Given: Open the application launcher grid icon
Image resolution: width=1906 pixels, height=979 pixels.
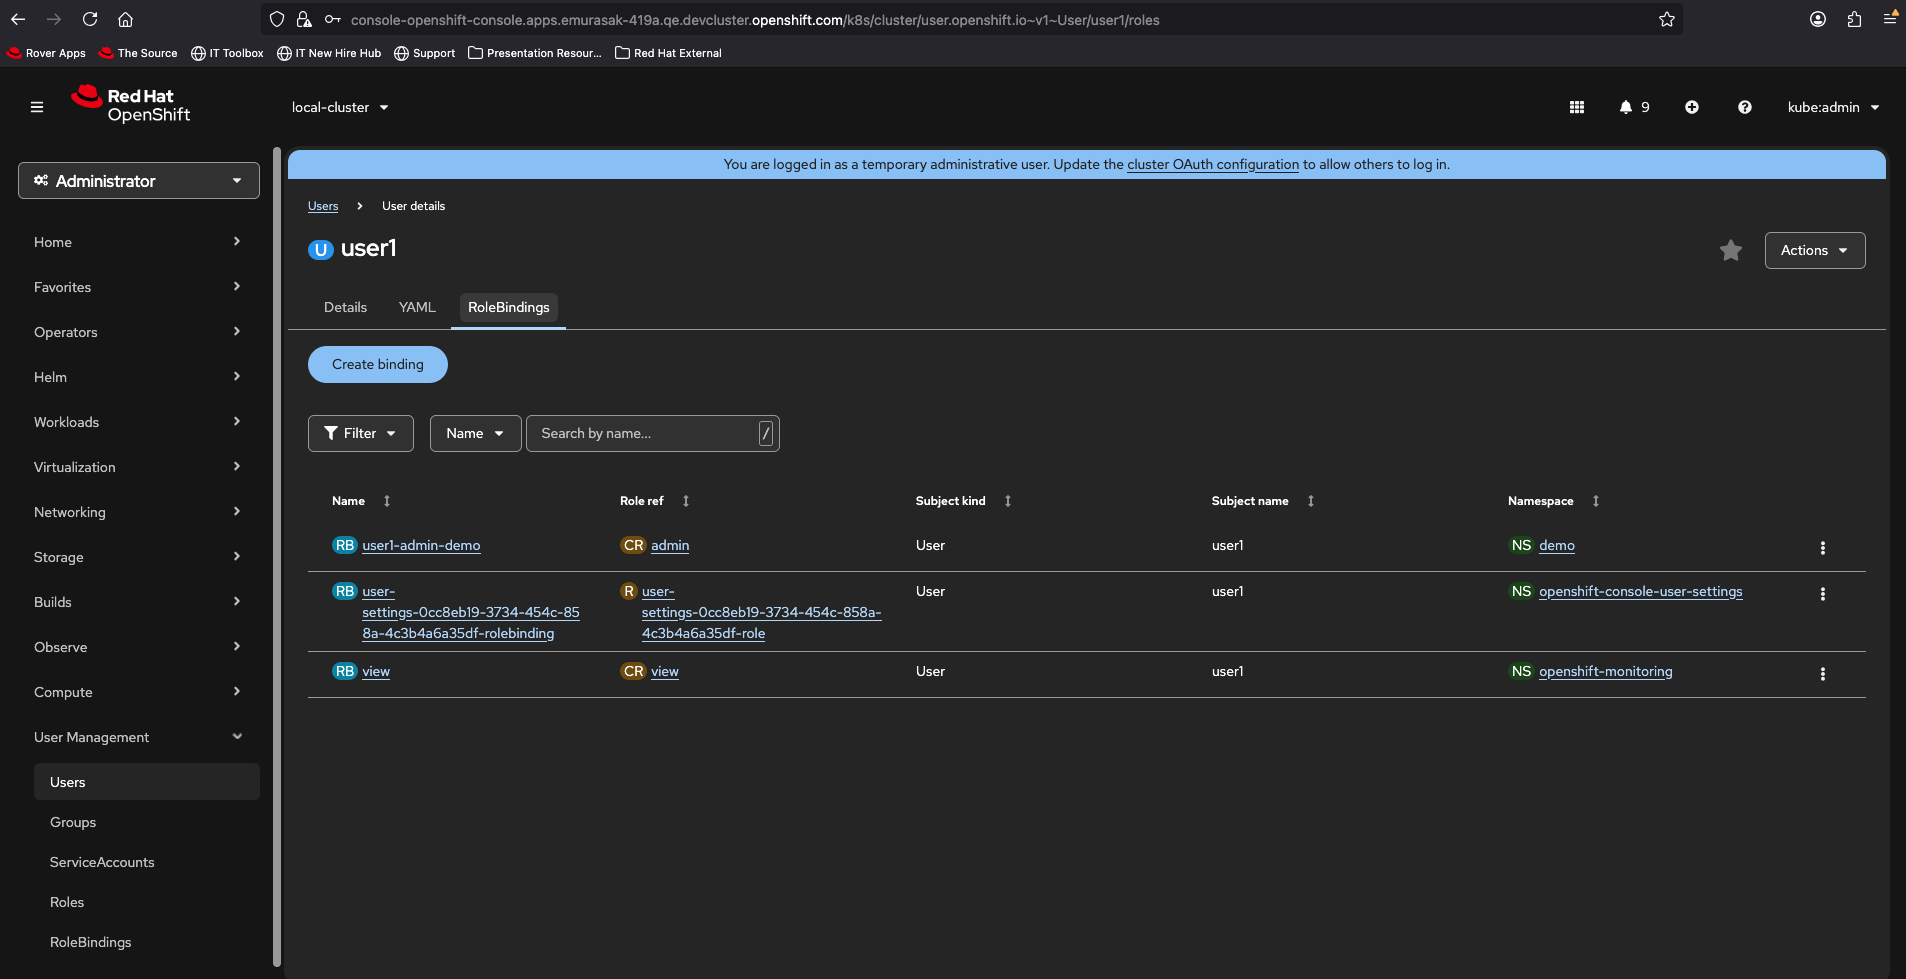Looking at the screenshot, I should (x=1577, y=107).
